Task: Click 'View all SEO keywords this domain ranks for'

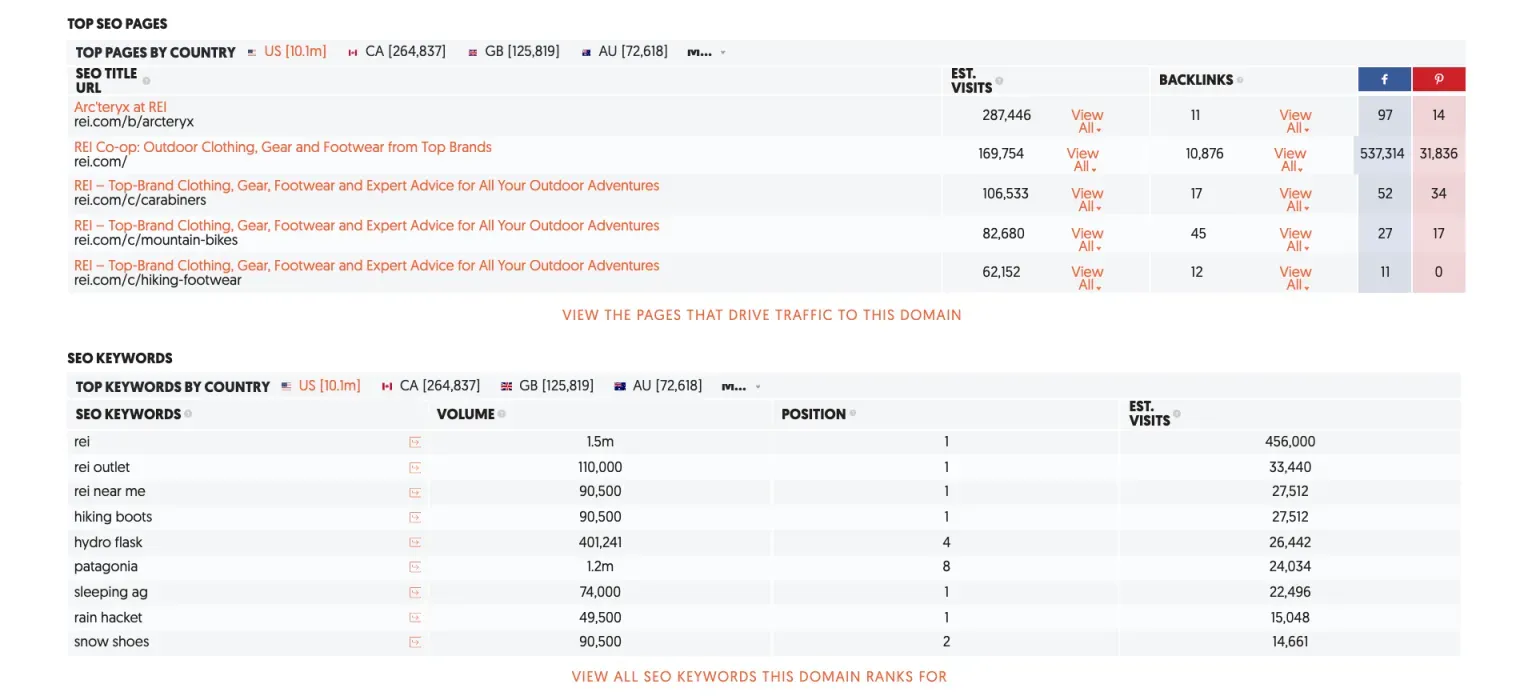Action: (759, 677)
